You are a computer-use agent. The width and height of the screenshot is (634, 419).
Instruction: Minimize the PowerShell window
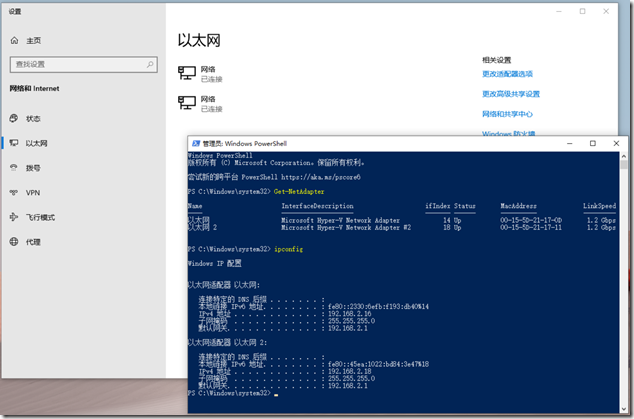[x=570, y=144]
